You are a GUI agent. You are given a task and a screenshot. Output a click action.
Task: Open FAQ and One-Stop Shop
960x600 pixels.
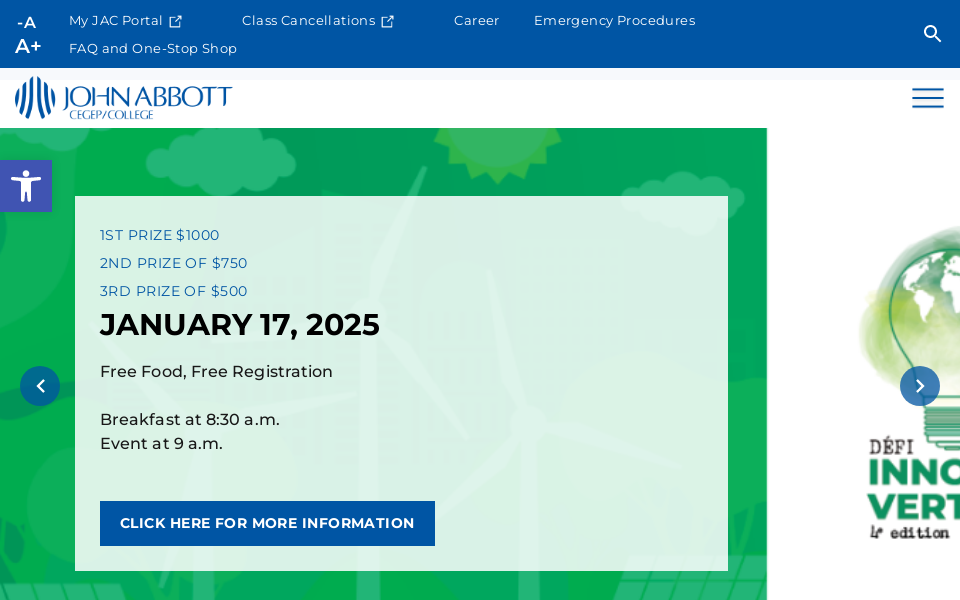point(153,49)
